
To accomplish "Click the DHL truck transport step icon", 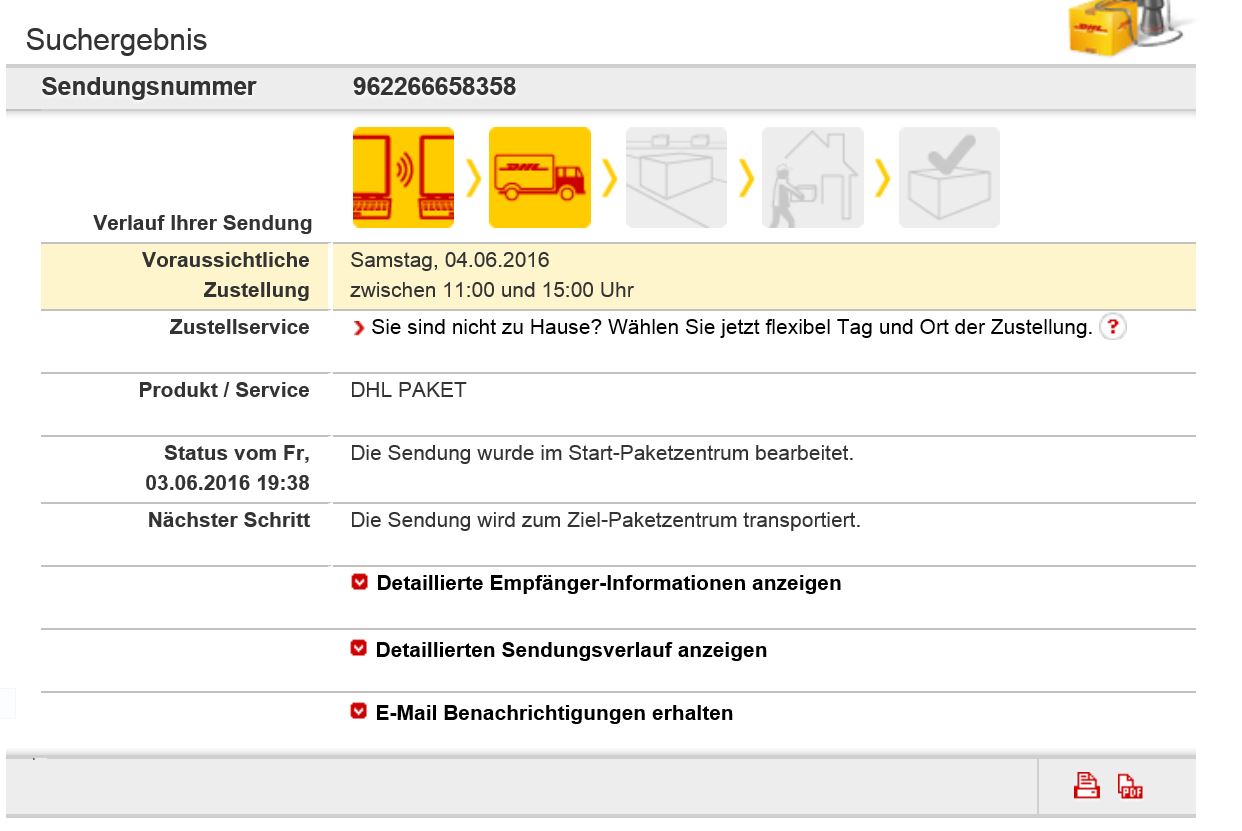I will pyautogui.click(x=540, y=177).
